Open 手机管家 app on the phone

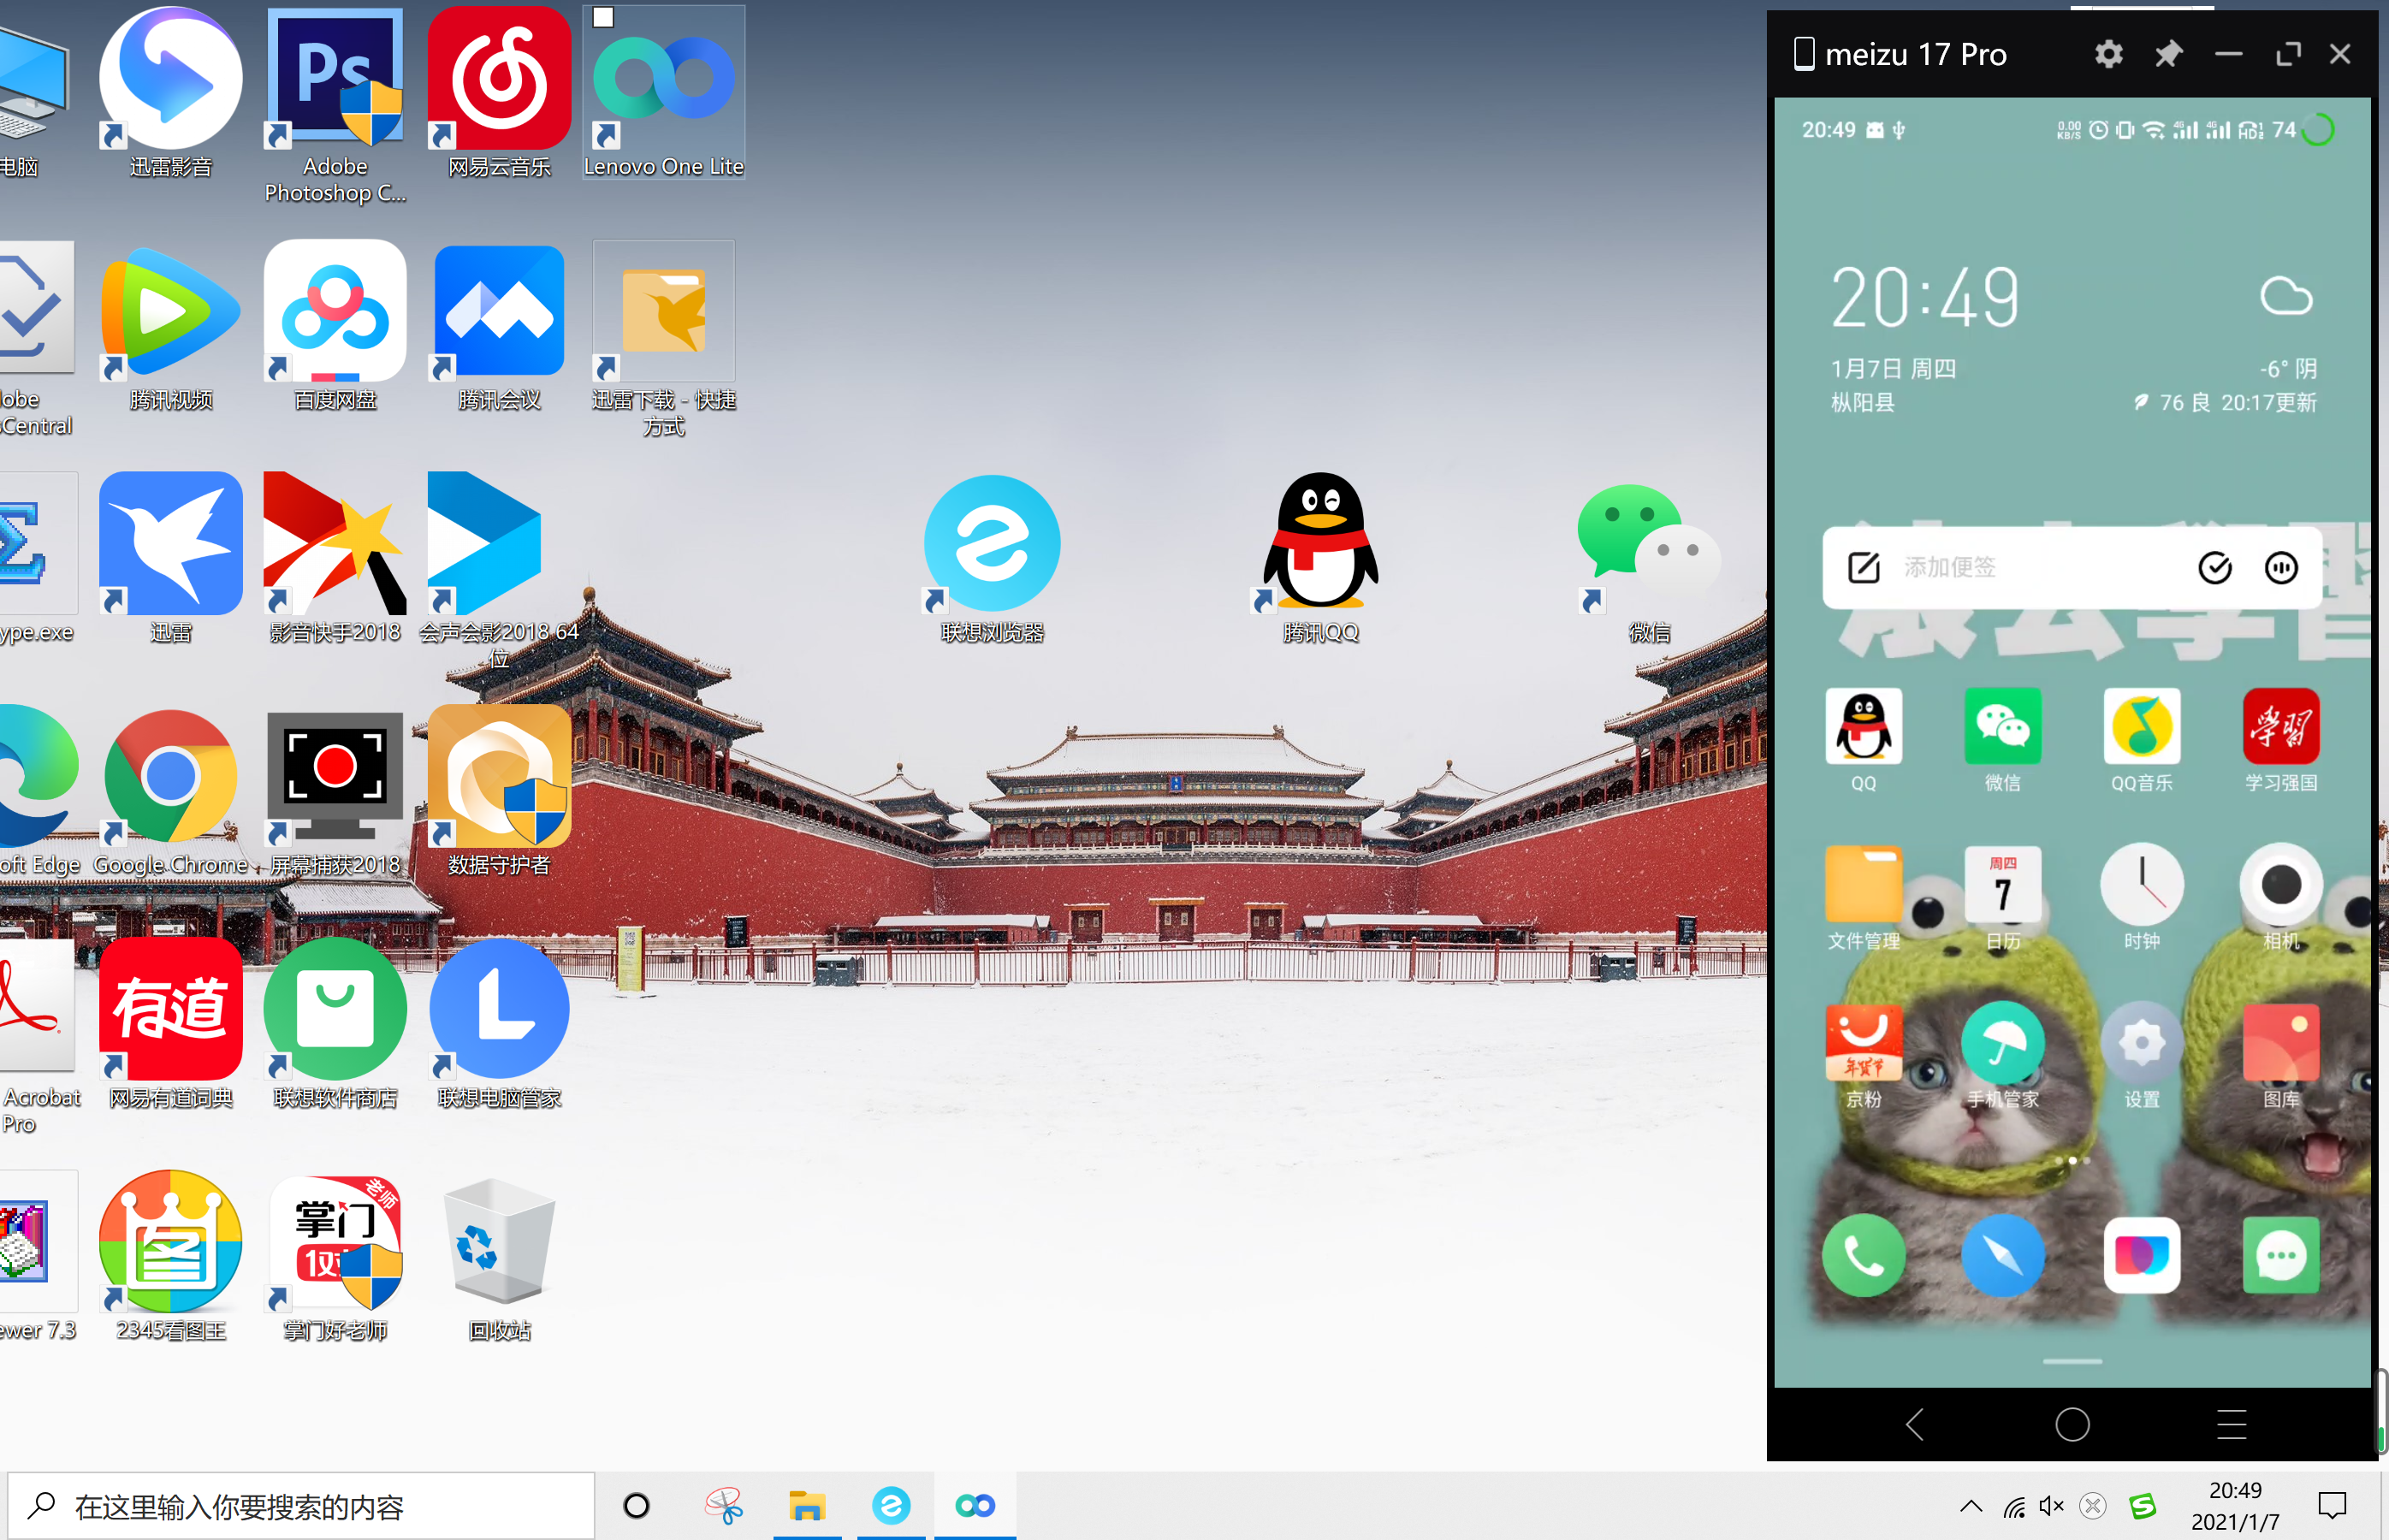(x=2002, y=1056)
